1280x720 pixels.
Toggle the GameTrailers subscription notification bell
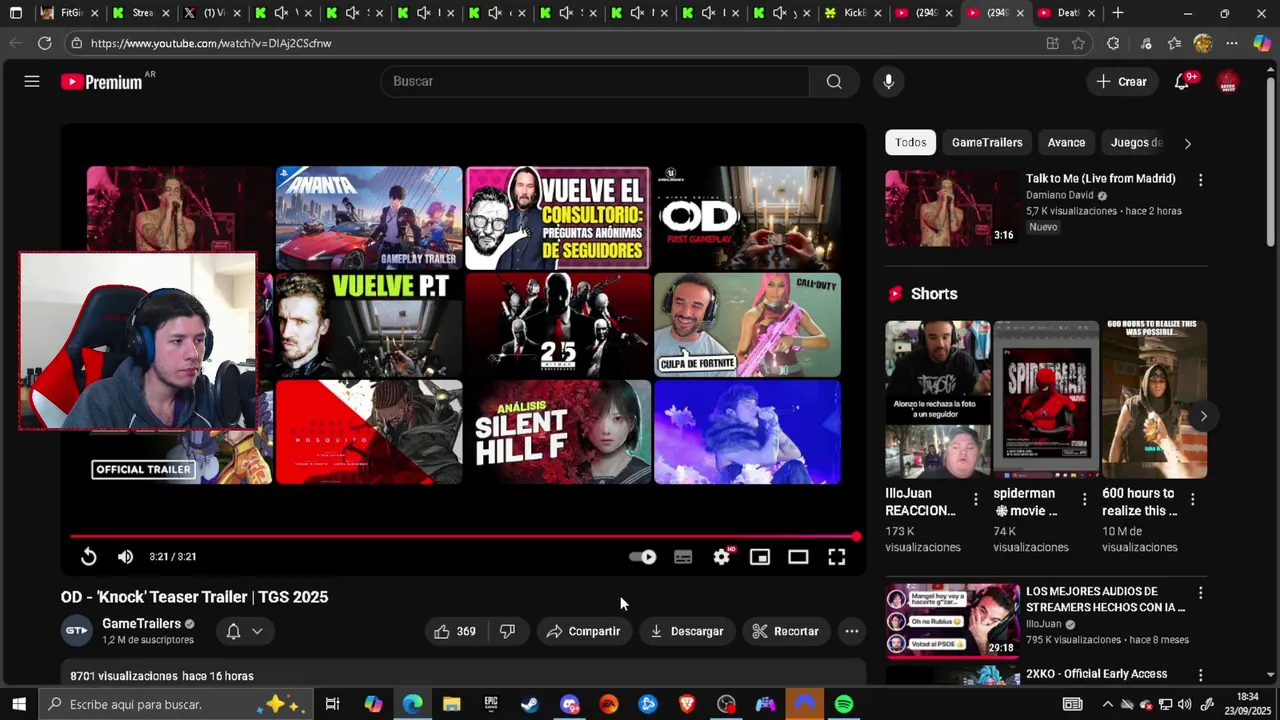pos(233,631)
